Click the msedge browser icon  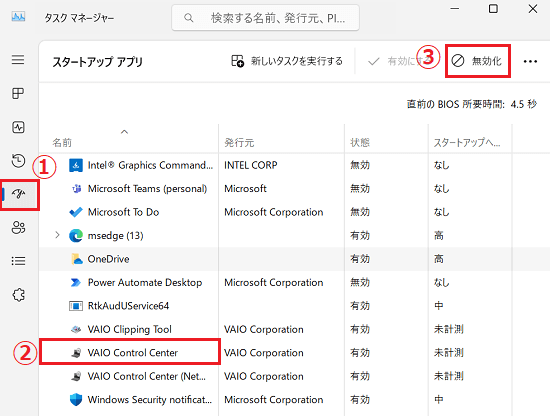pos(76,236)
